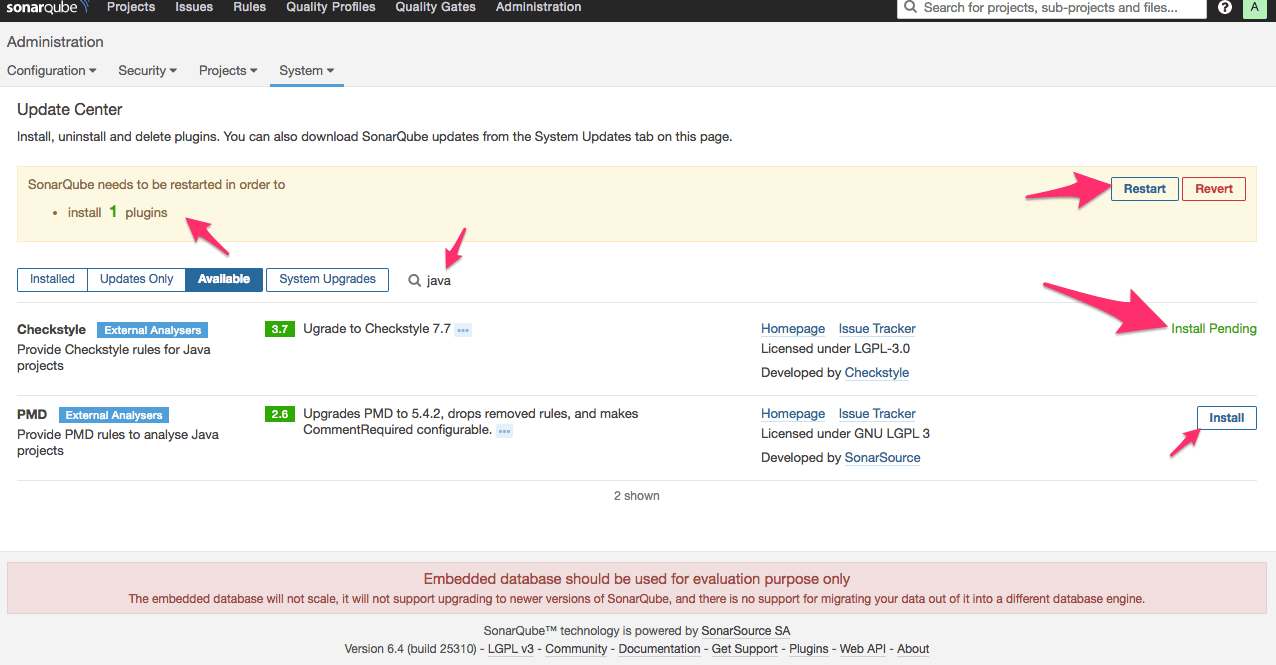Image resolution: width=1276 pixels, height=665 pixels.
Task: Open Quality Gates page
Action: point(436,7)
